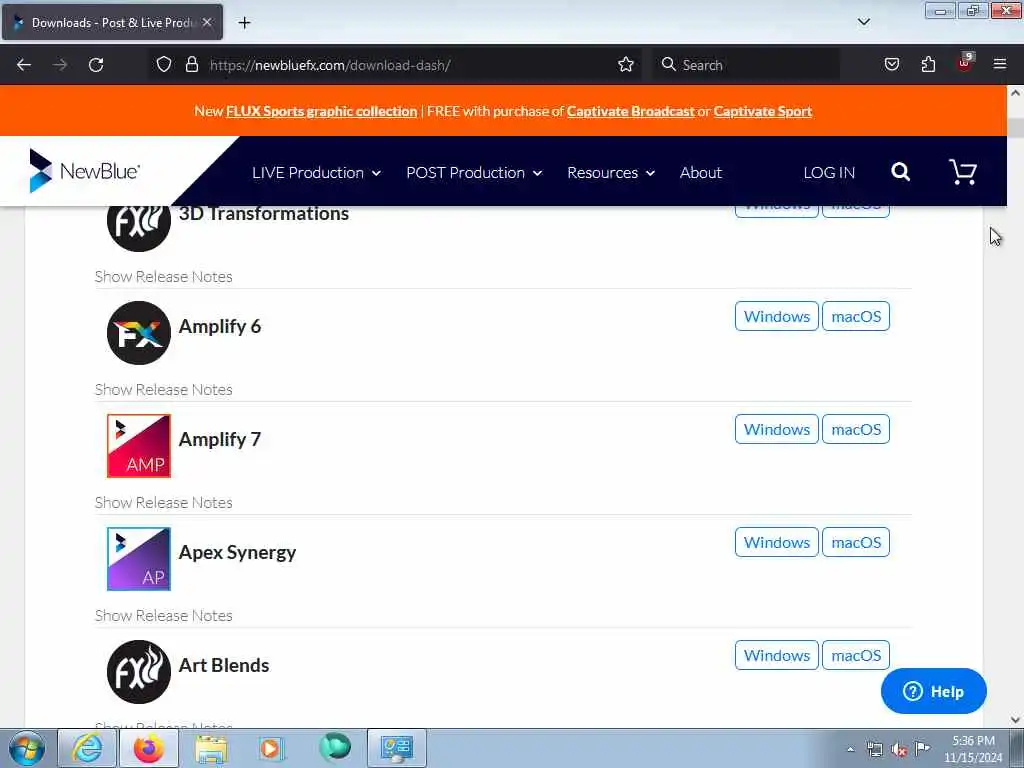Show Release Notes under Amplify 6

pos(163,389)
